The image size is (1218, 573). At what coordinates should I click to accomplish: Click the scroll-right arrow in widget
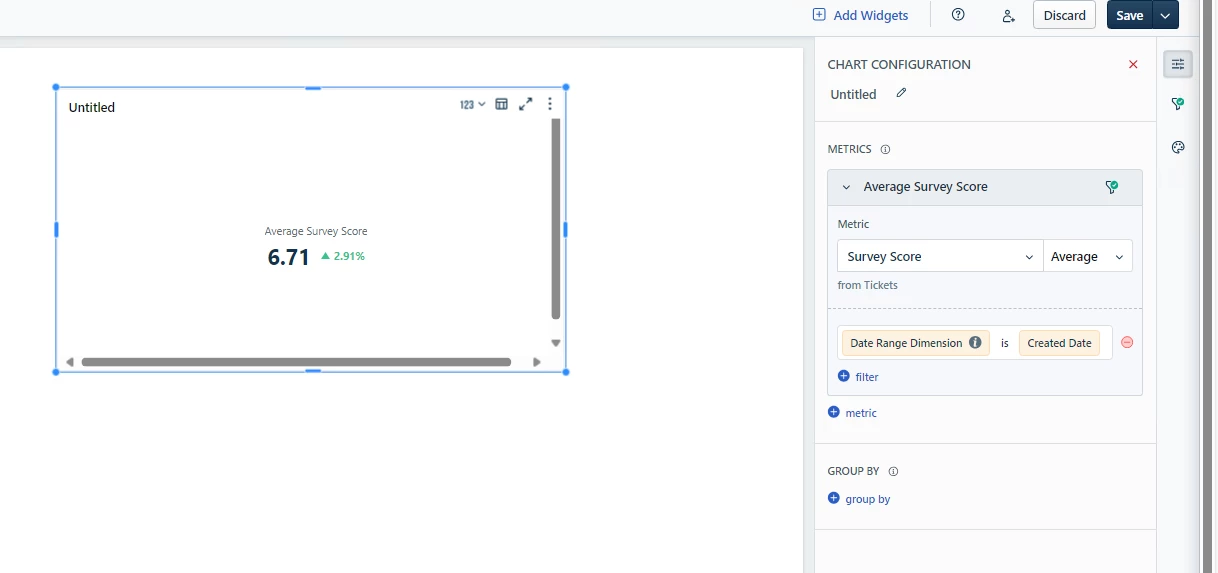537,362
